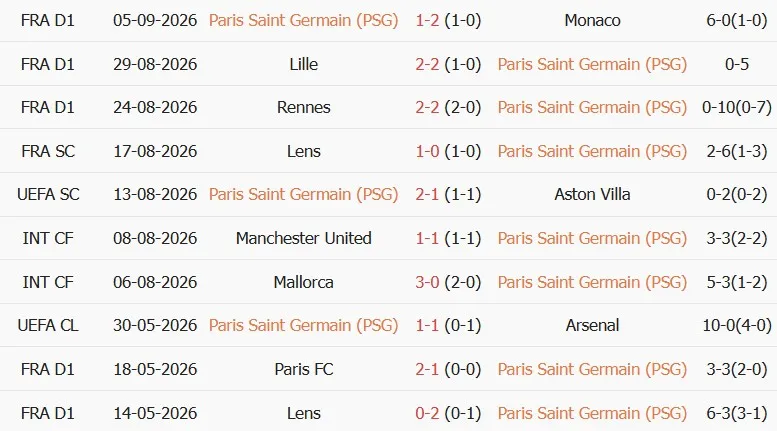Image resolution: width=777 pixels, height=431 pixels.
Task: Open the 10-0(4-0) stats for Arsenal match
Action: click(x=736, y=325)
